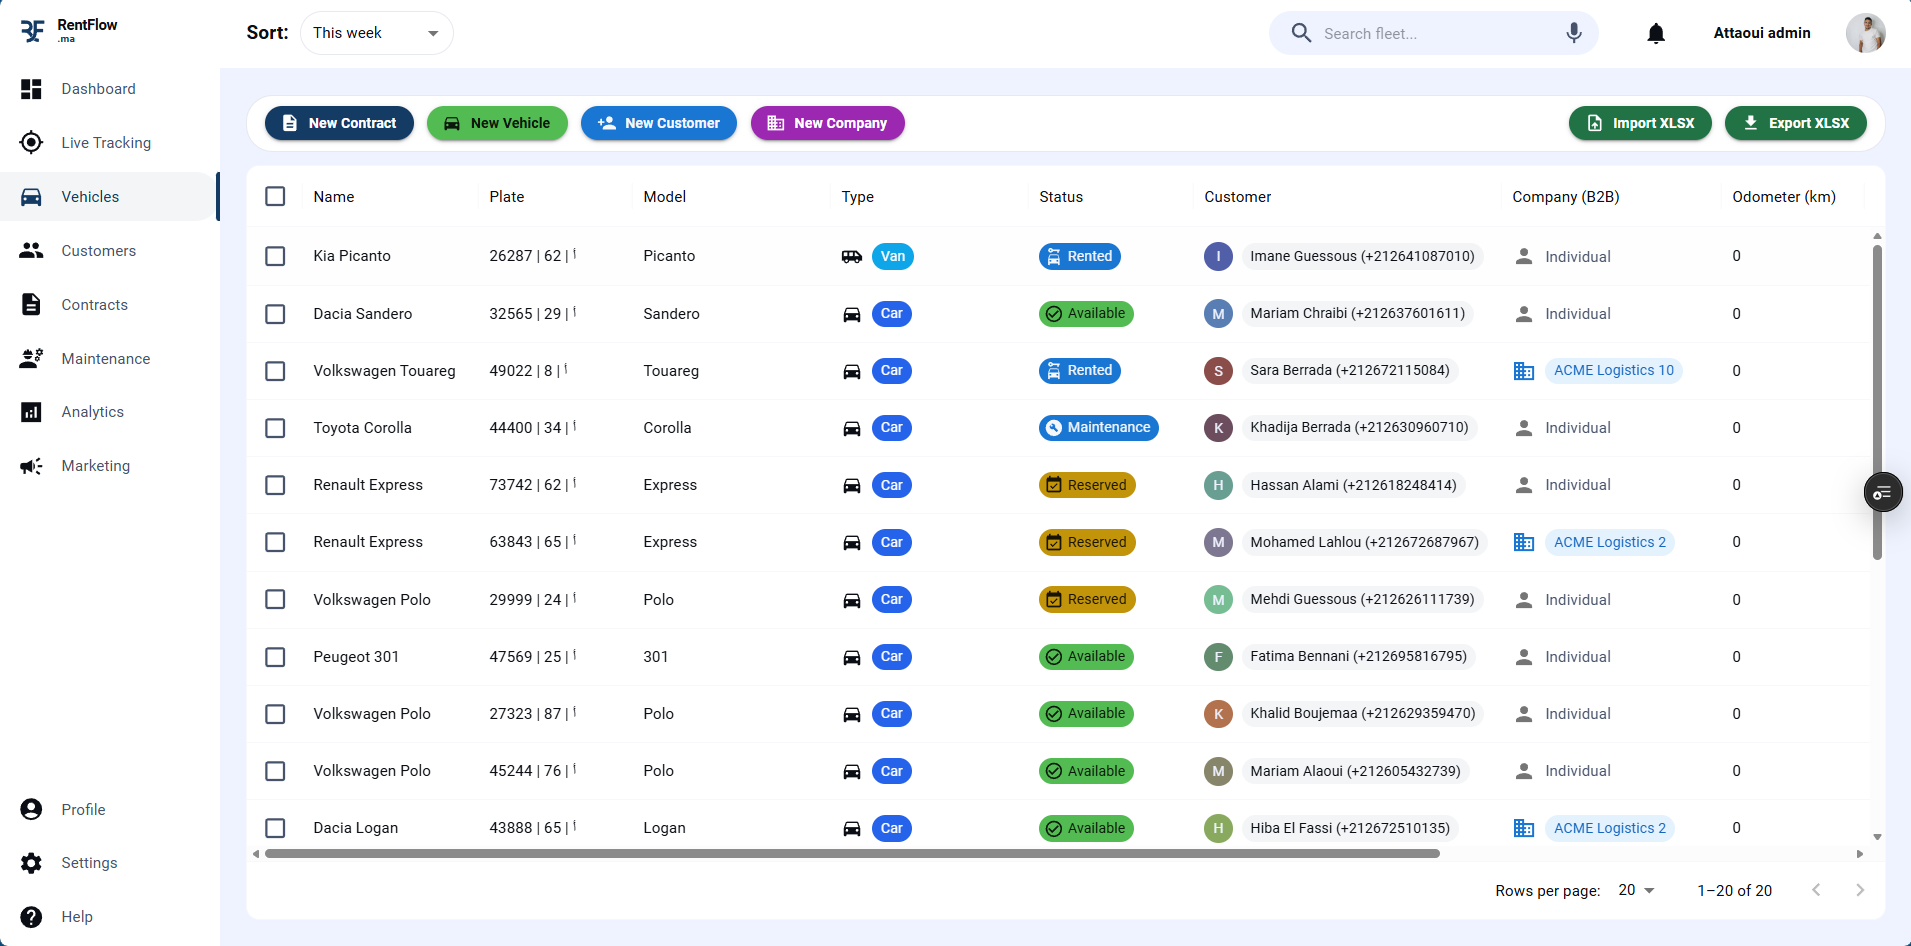Viewport: 1911px width, 946px height.
Task: Click the Live Tracking target icon
Action: (31, 143)
